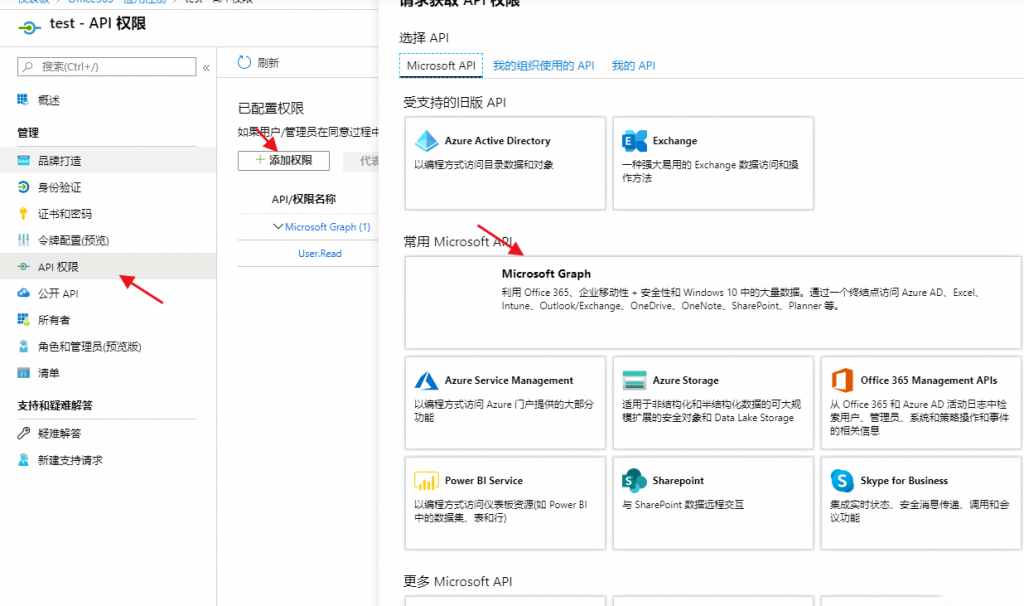Choose the Exchange API card title
The width and height of the screenshot is (1024, 606).
pos(675,140)
